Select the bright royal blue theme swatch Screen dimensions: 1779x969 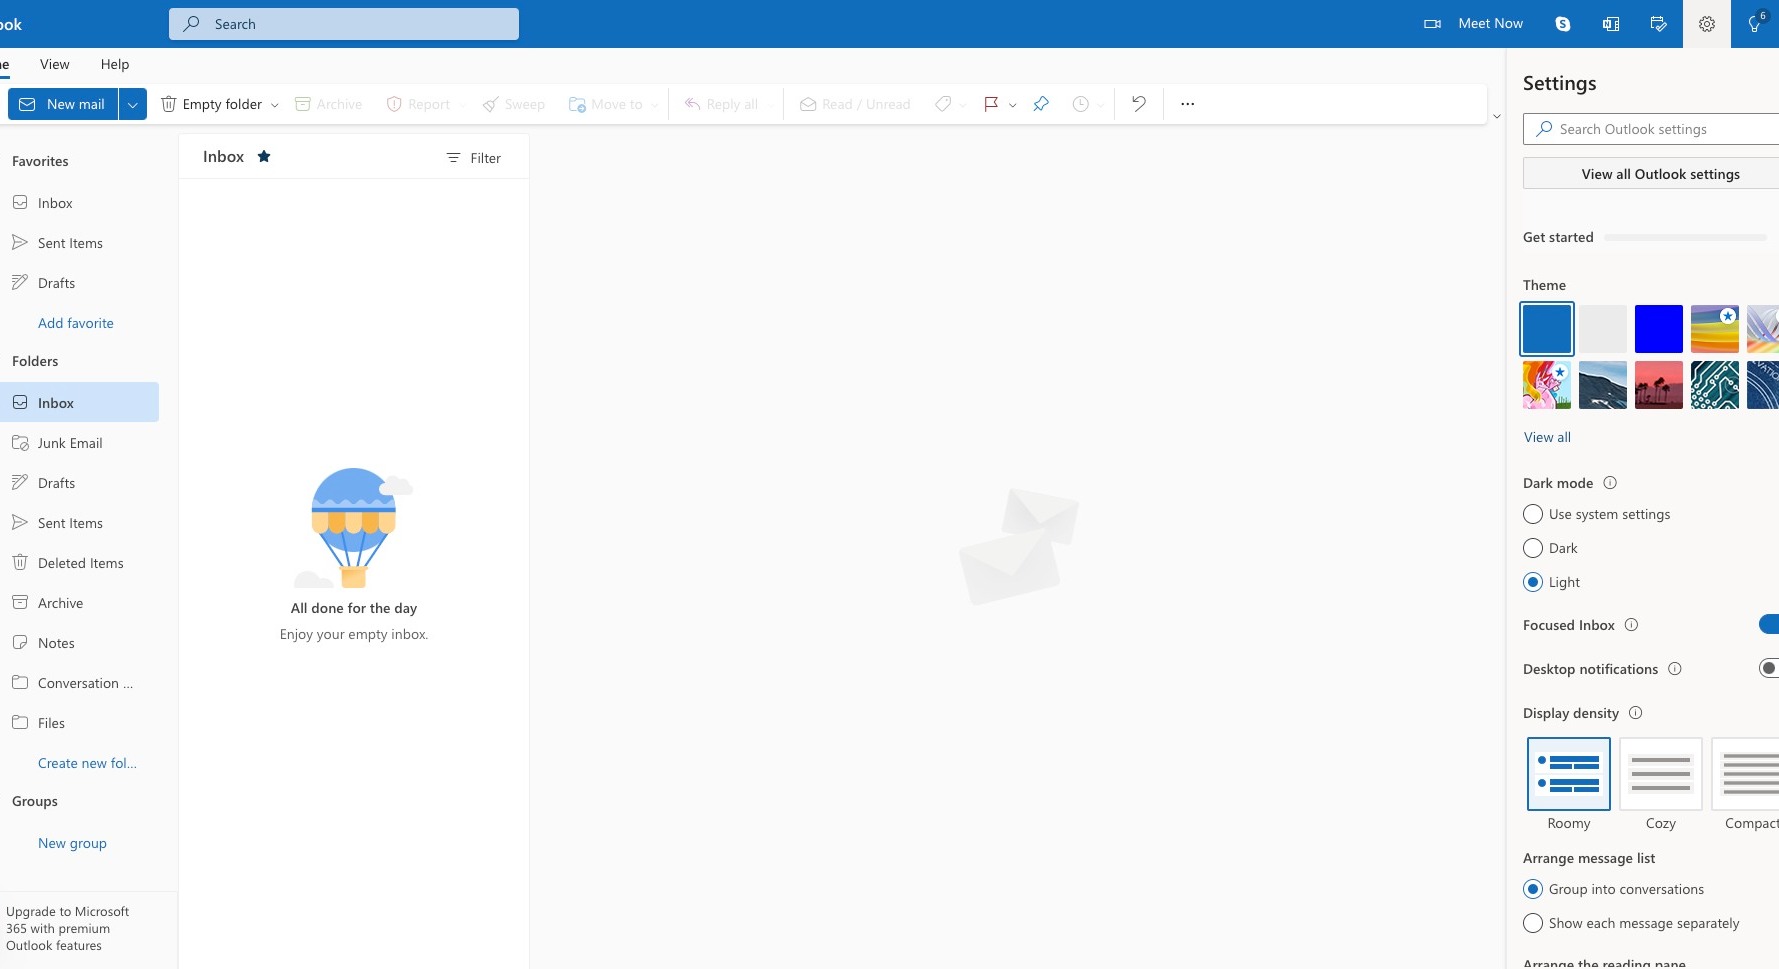(x=1659, y=329)
